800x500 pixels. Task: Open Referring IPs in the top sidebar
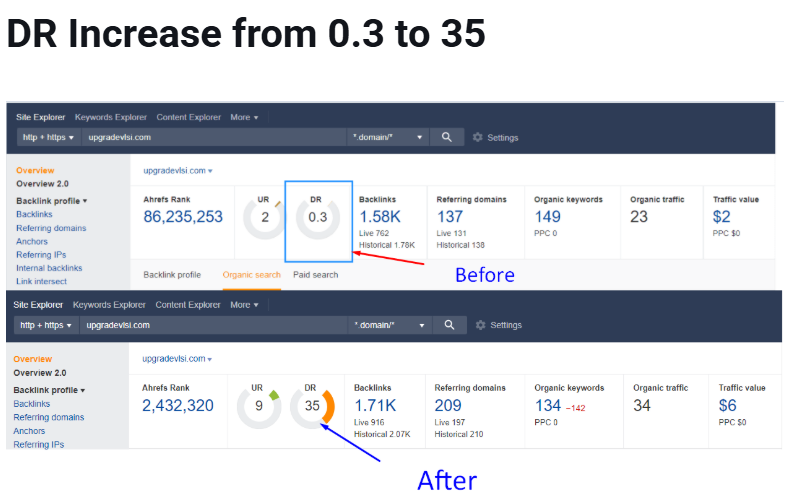coord(41,255)
